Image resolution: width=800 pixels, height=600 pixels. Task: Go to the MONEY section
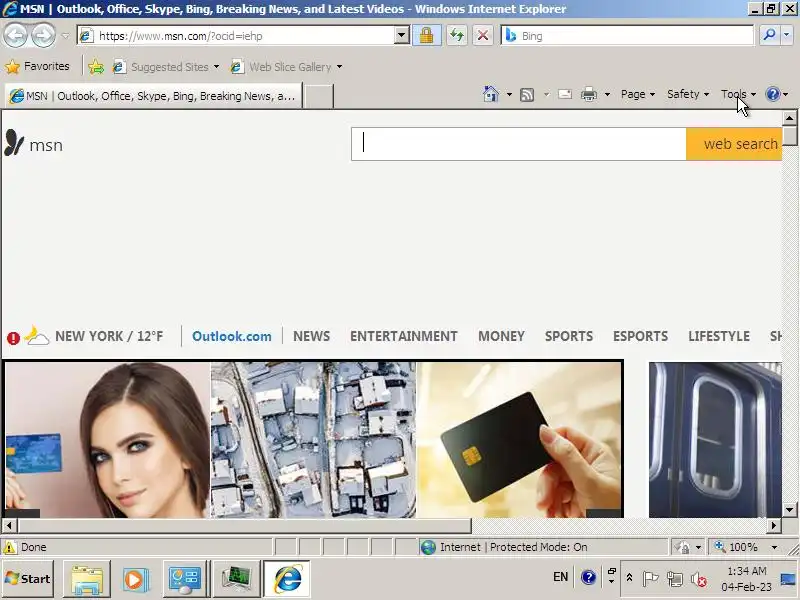click(x=501, y=336)
